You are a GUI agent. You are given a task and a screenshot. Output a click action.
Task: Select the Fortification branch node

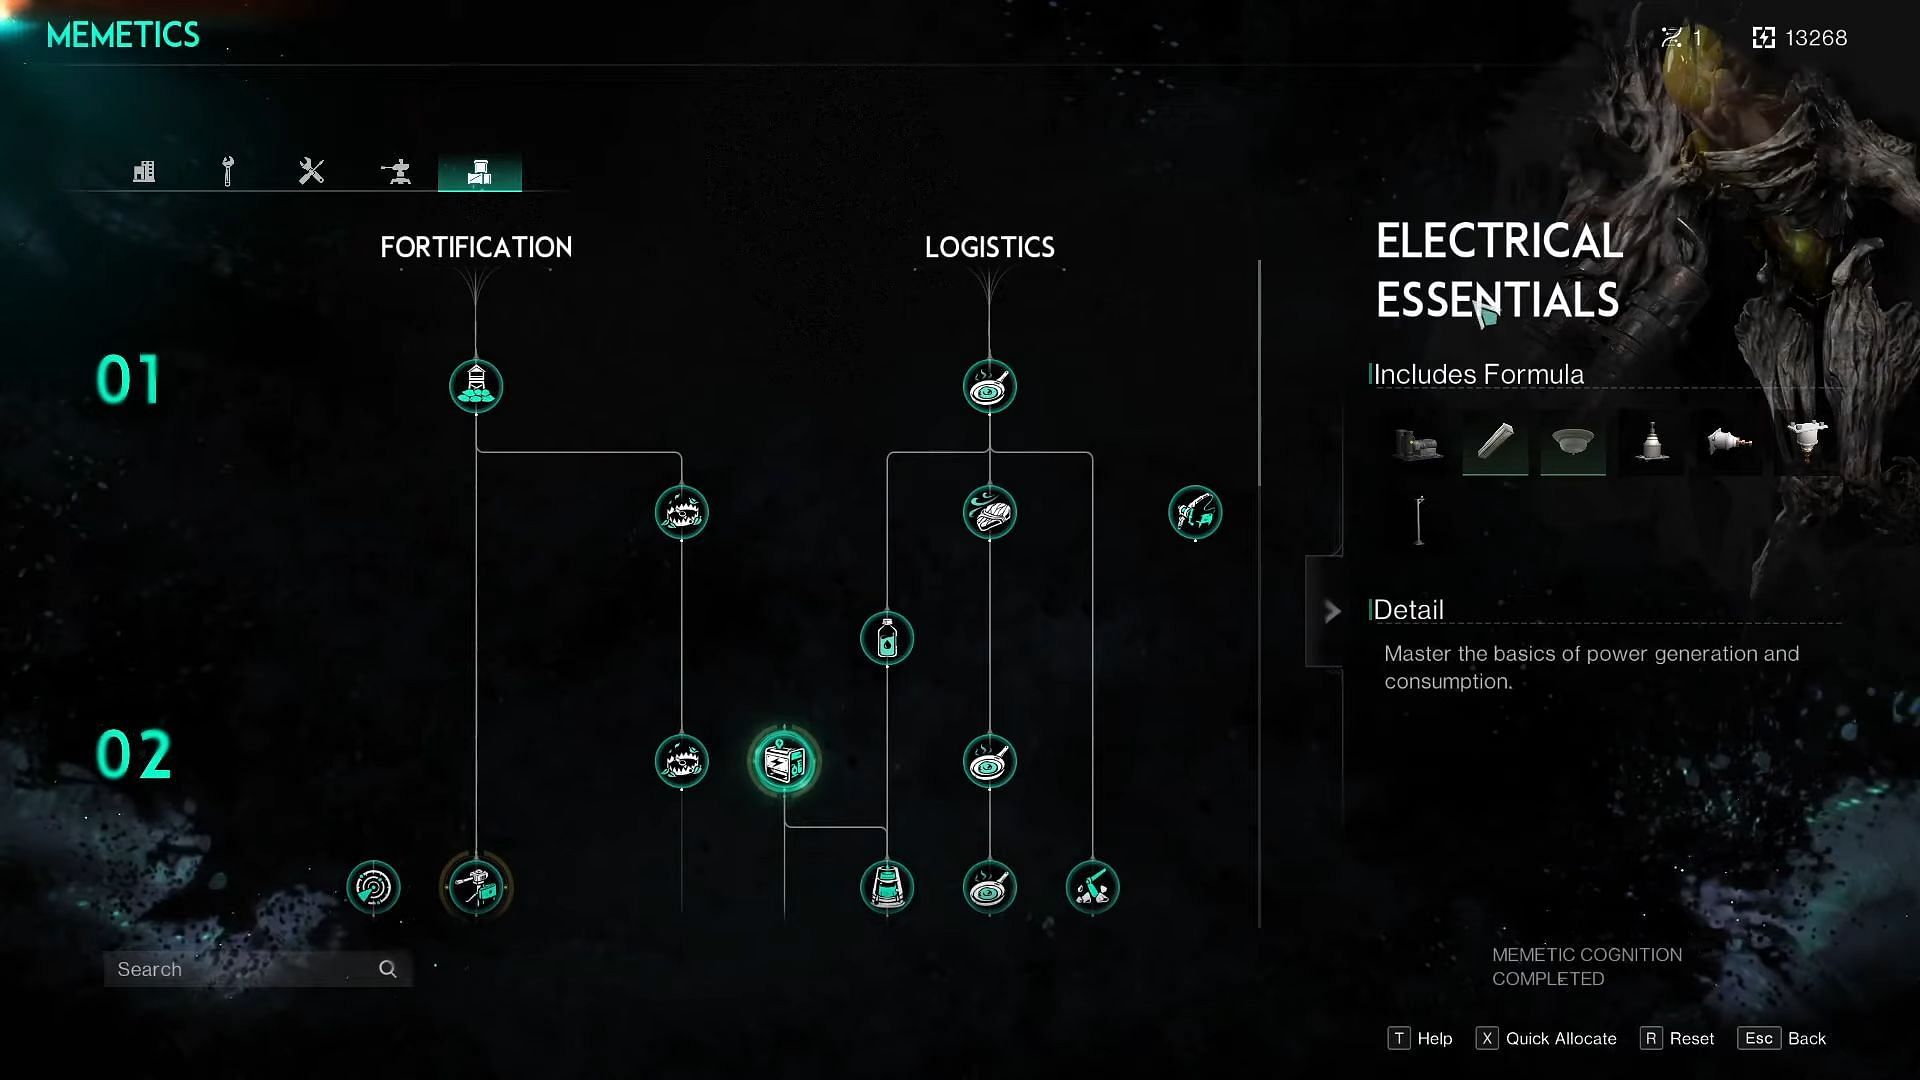[x=476, y=386]
